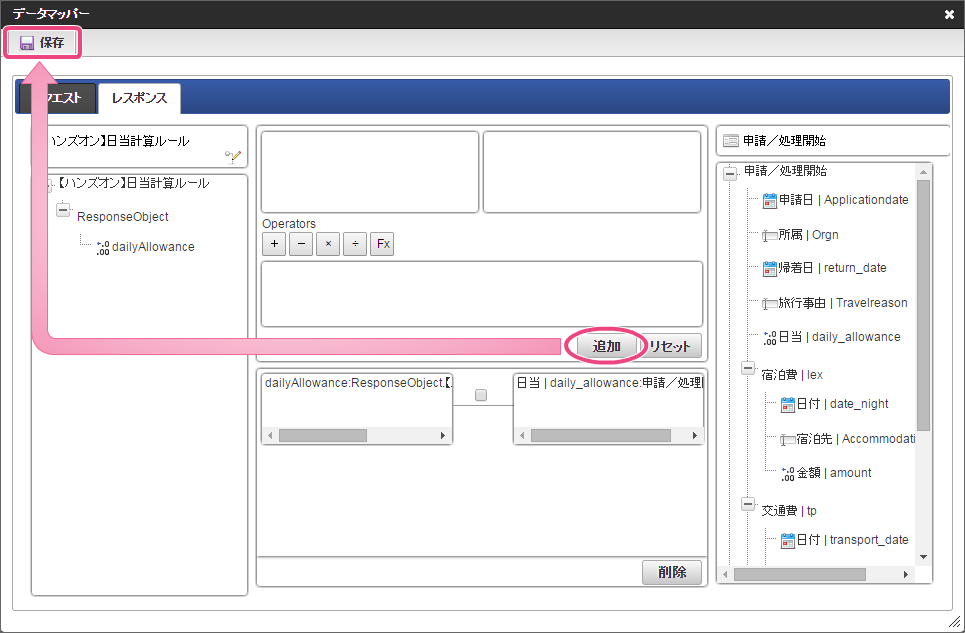
Task: Click calendar icon of 日付 | date_night
Action: click(x=787, y=405)
